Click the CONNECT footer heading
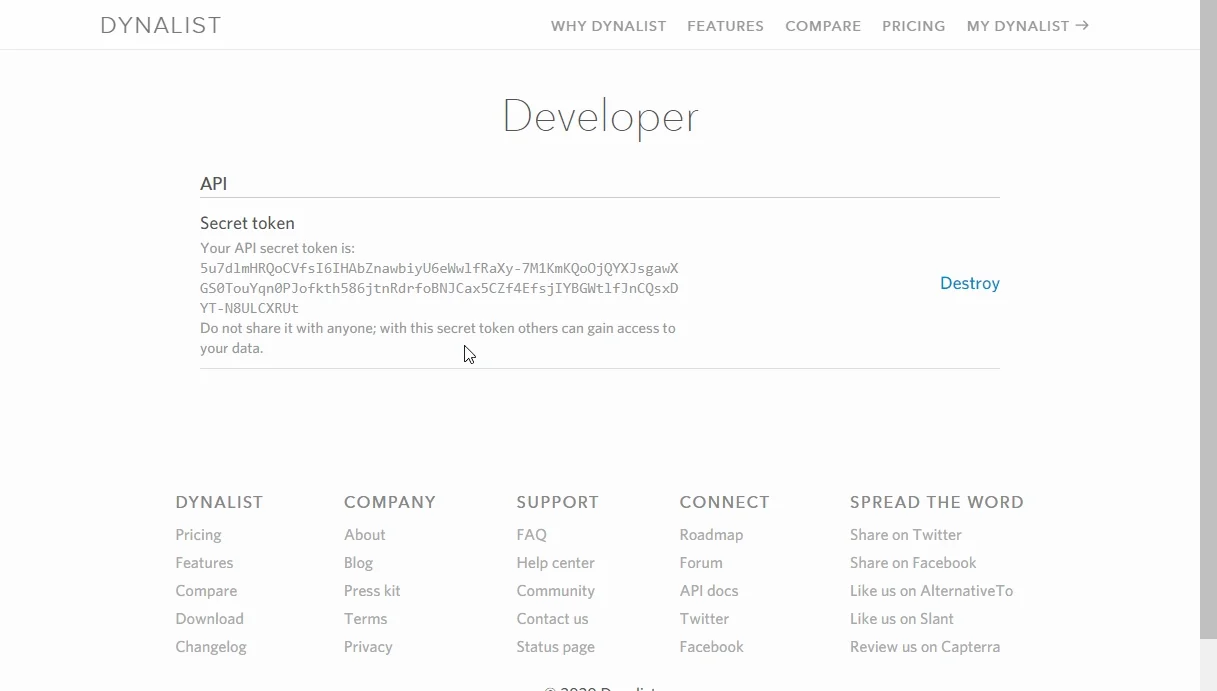This screenshot has width=1217, height=691. [724, 502]
